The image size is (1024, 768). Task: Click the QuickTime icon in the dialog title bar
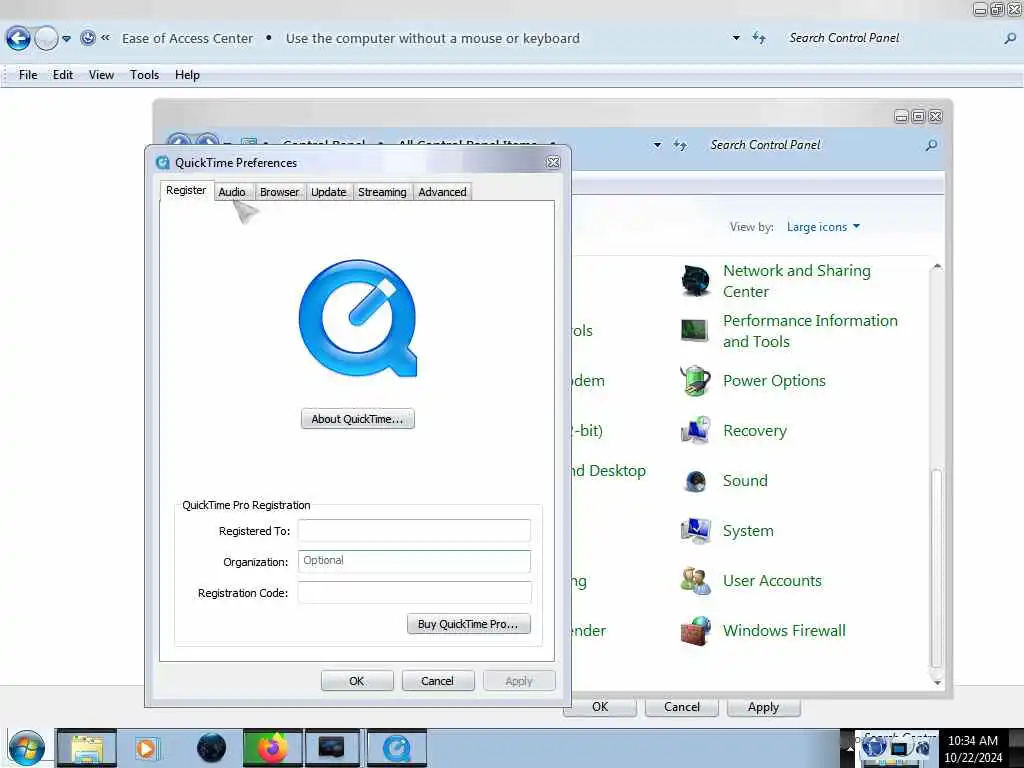163,163
